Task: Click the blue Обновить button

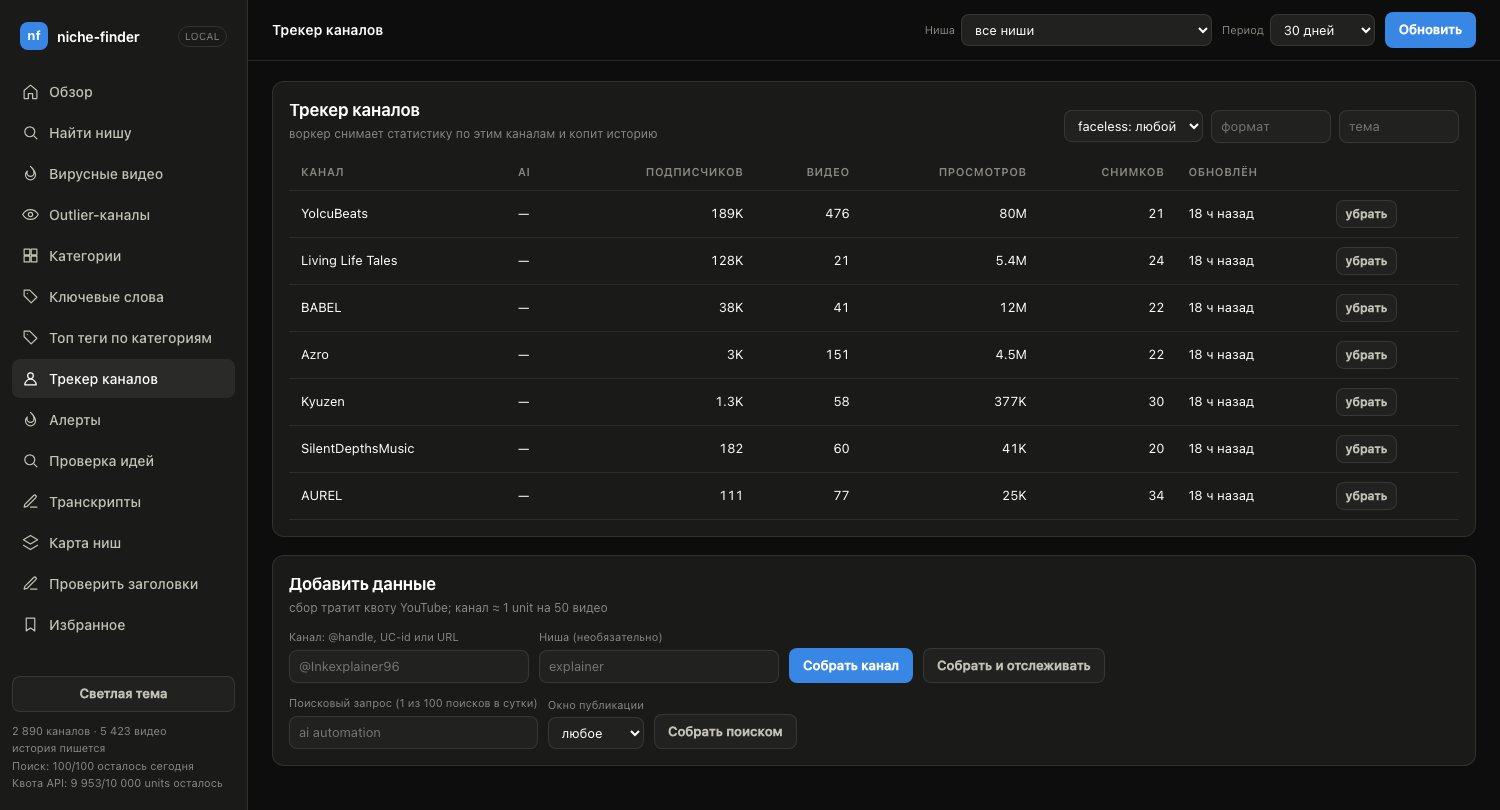Action: 1430,30
